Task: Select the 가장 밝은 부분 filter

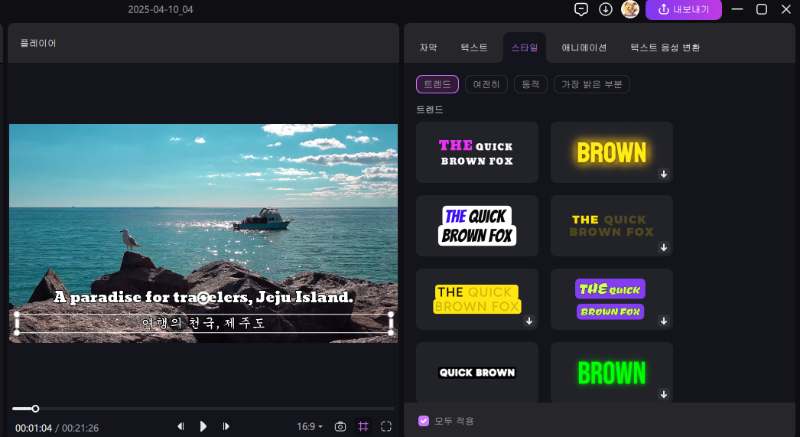Action: tap(592, 84)
